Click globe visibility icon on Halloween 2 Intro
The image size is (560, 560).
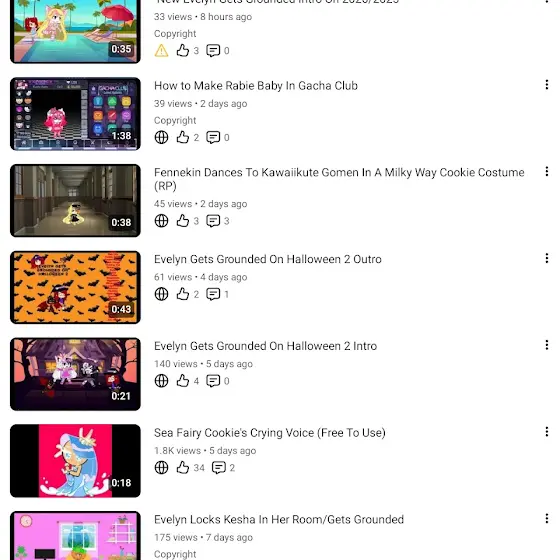[x=161, y=381]
